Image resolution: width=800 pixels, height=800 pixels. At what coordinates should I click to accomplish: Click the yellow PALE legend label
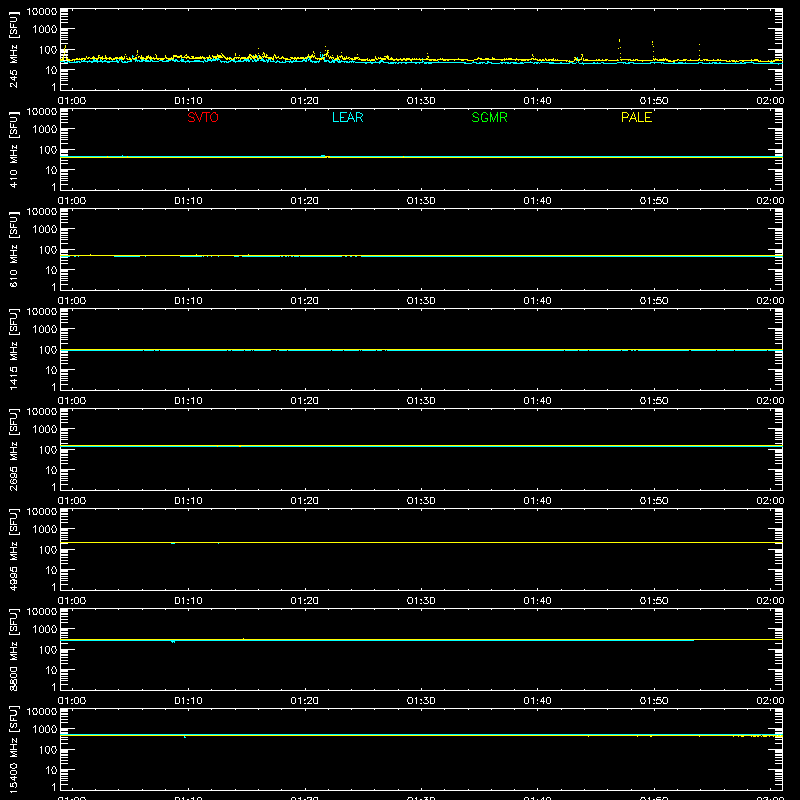coord(636,117)
